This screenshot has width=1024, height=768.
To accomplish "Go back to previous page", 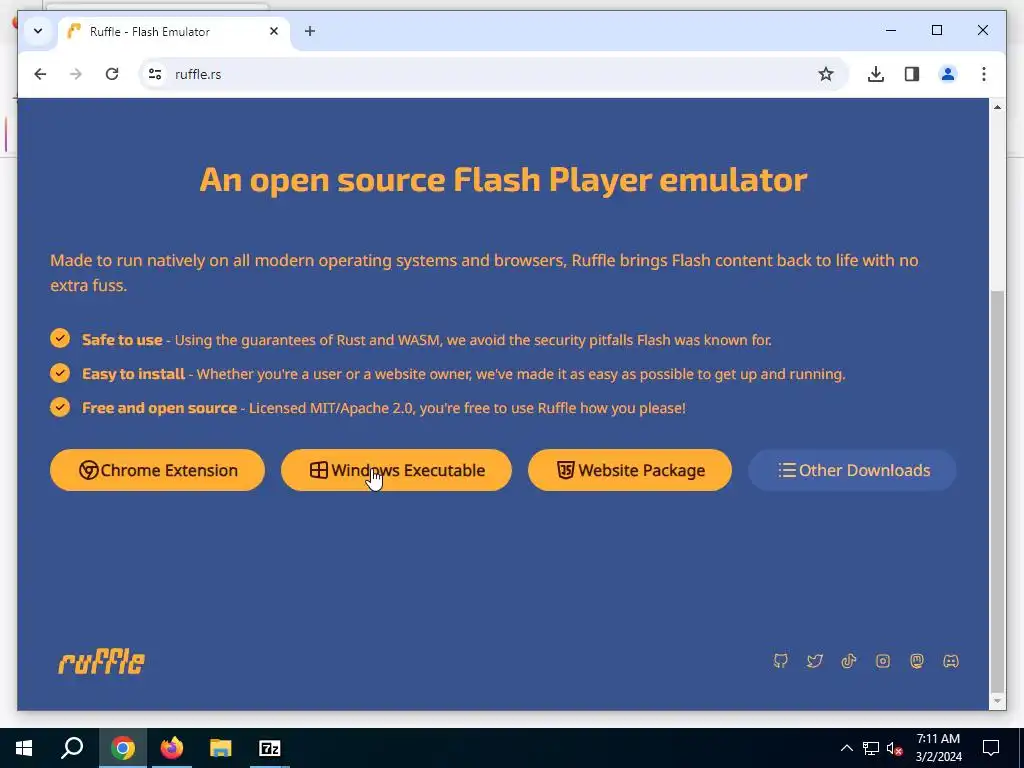I will click(40, 74).
